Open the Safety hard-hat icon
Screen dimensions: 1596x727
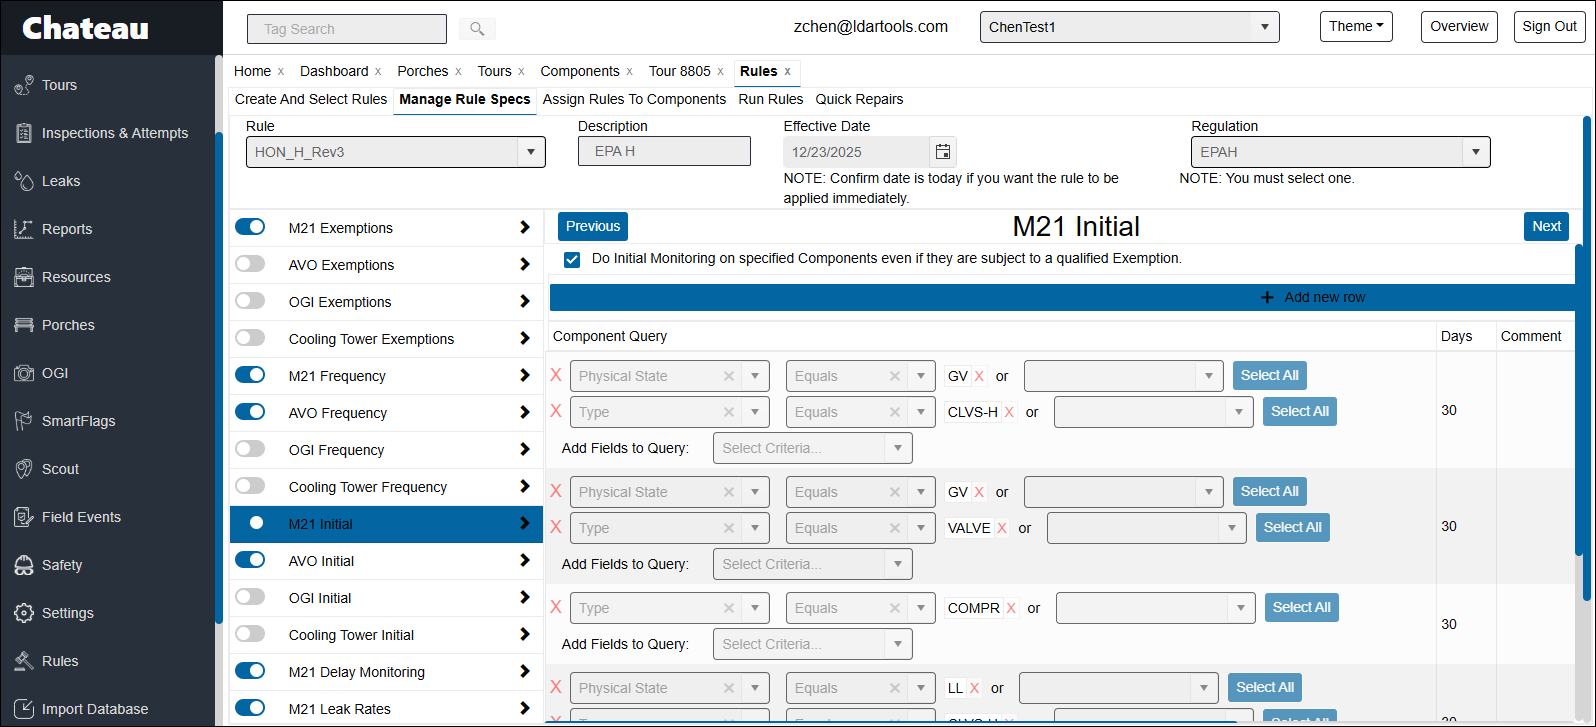pos(24,565)
